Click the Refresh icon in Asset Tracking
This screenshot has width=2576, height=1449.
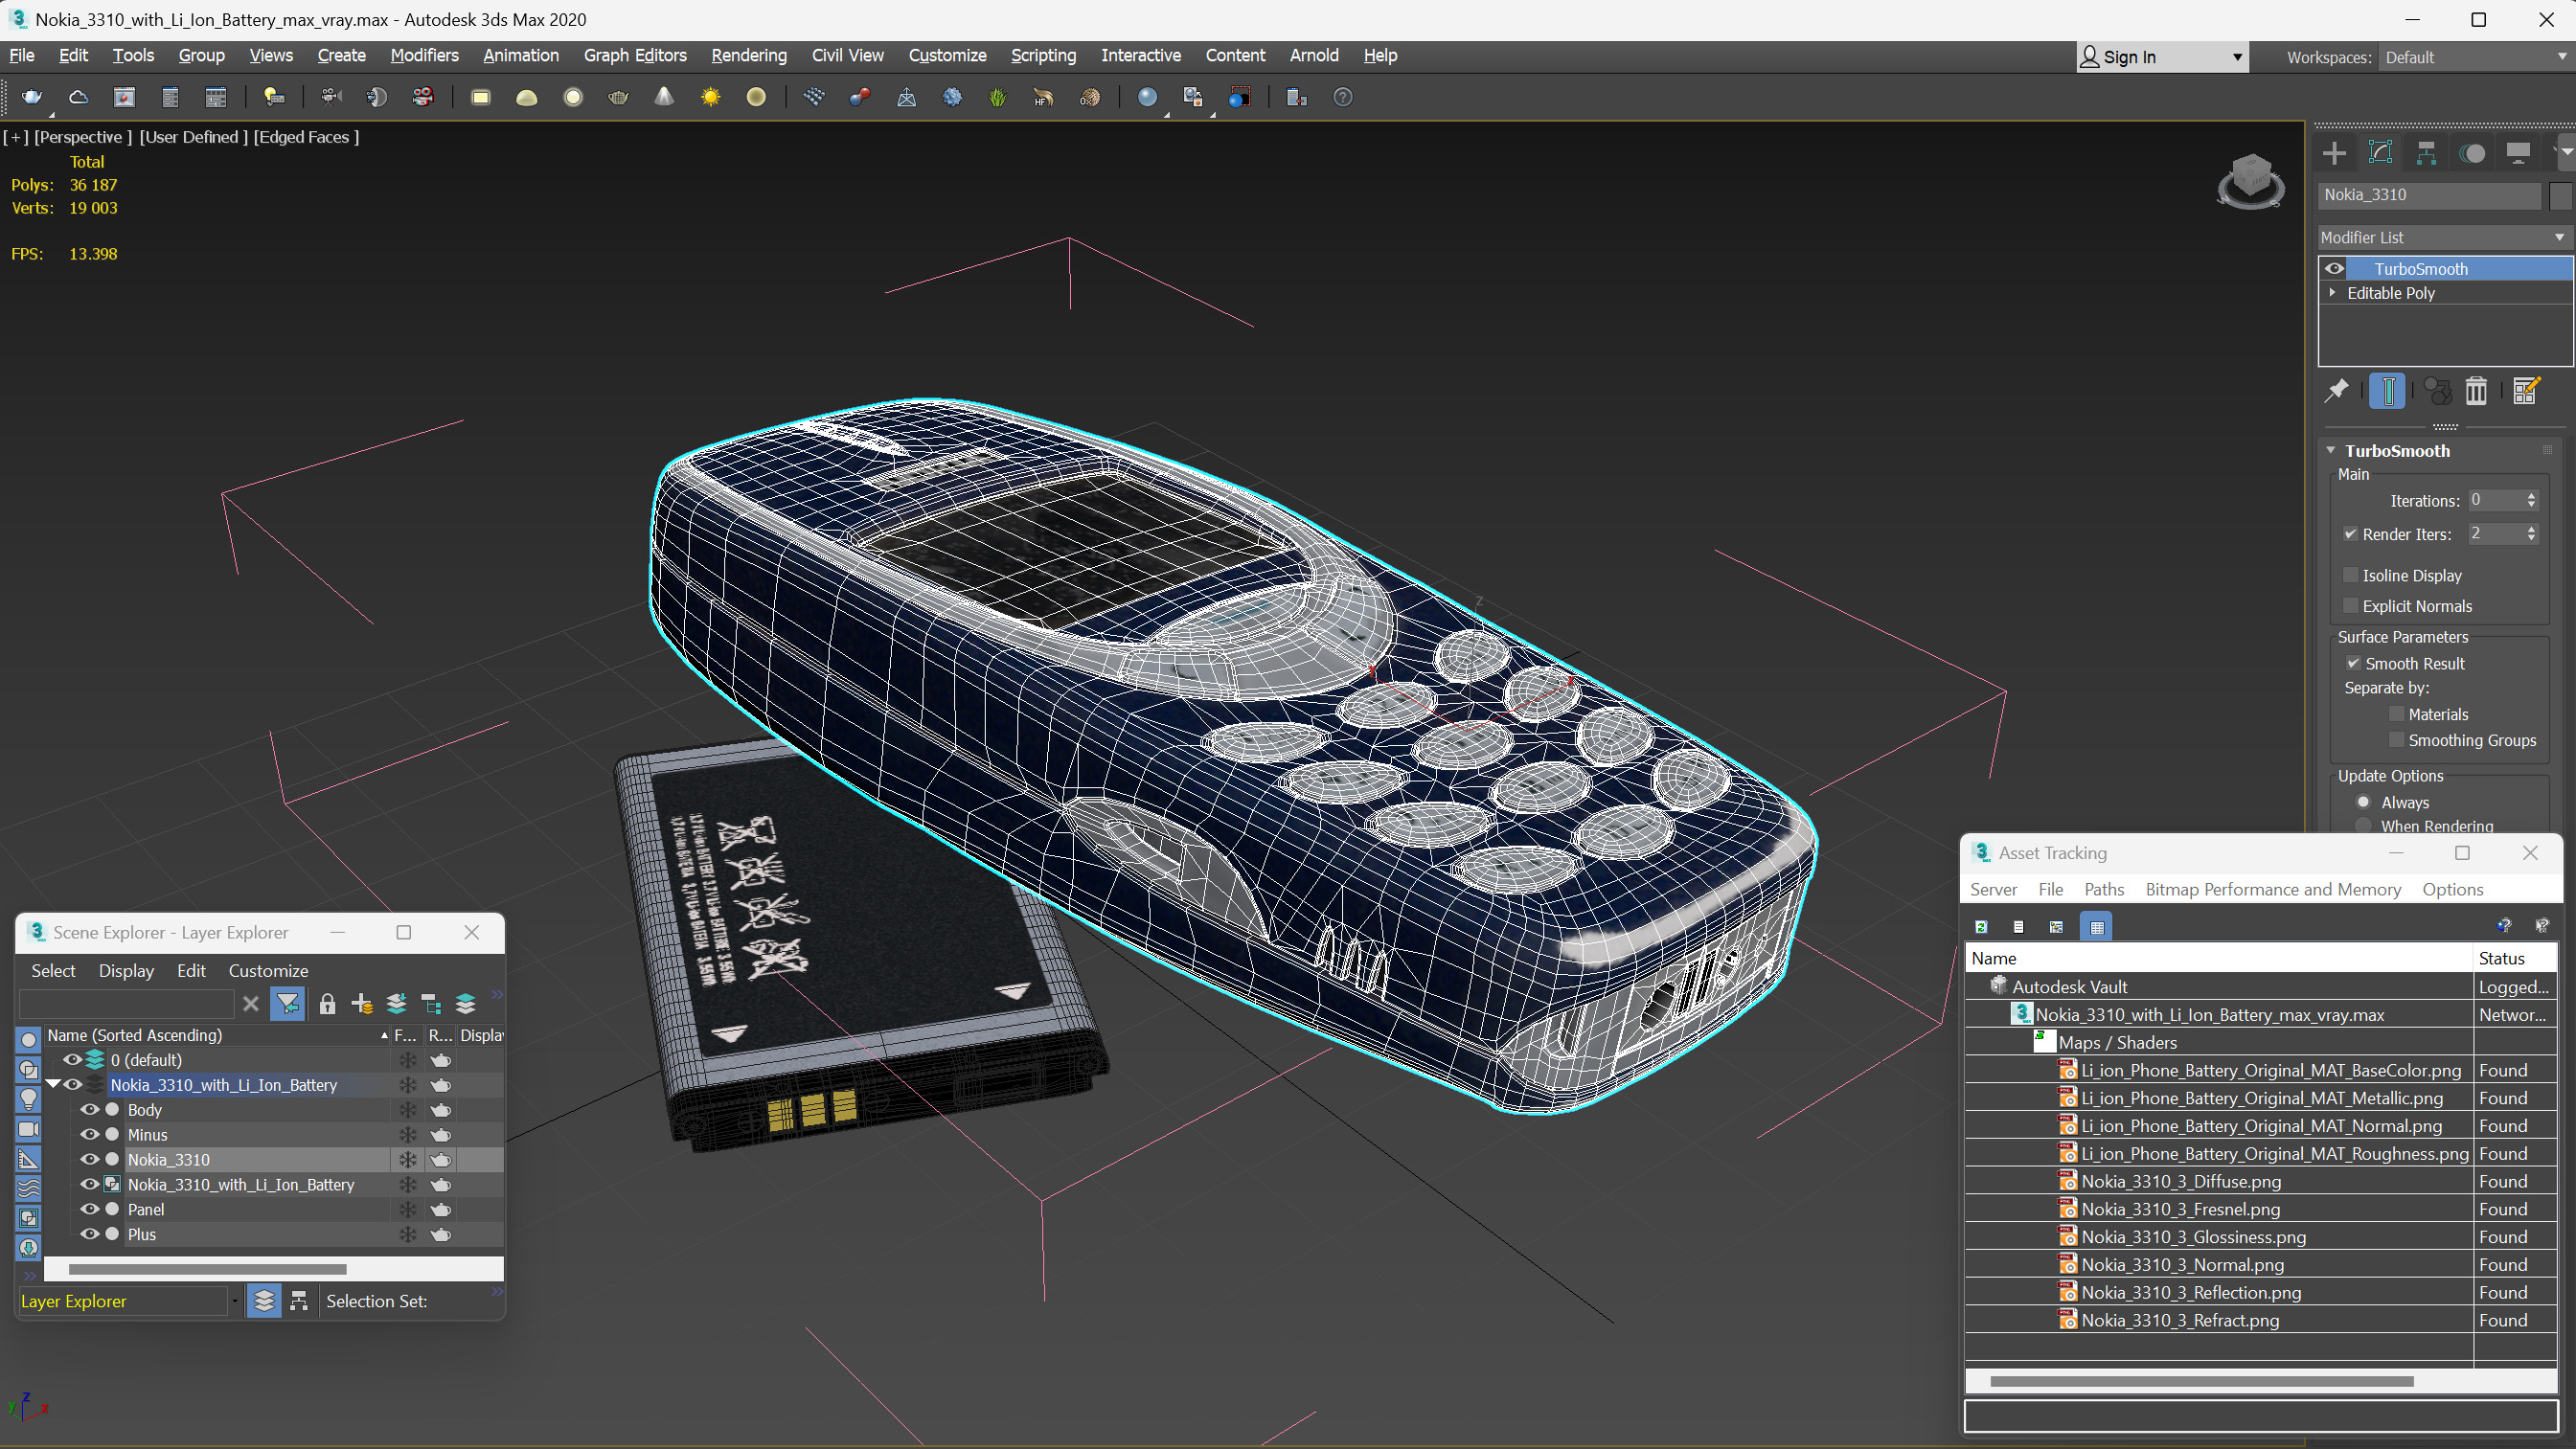(x=1981, y=927)
